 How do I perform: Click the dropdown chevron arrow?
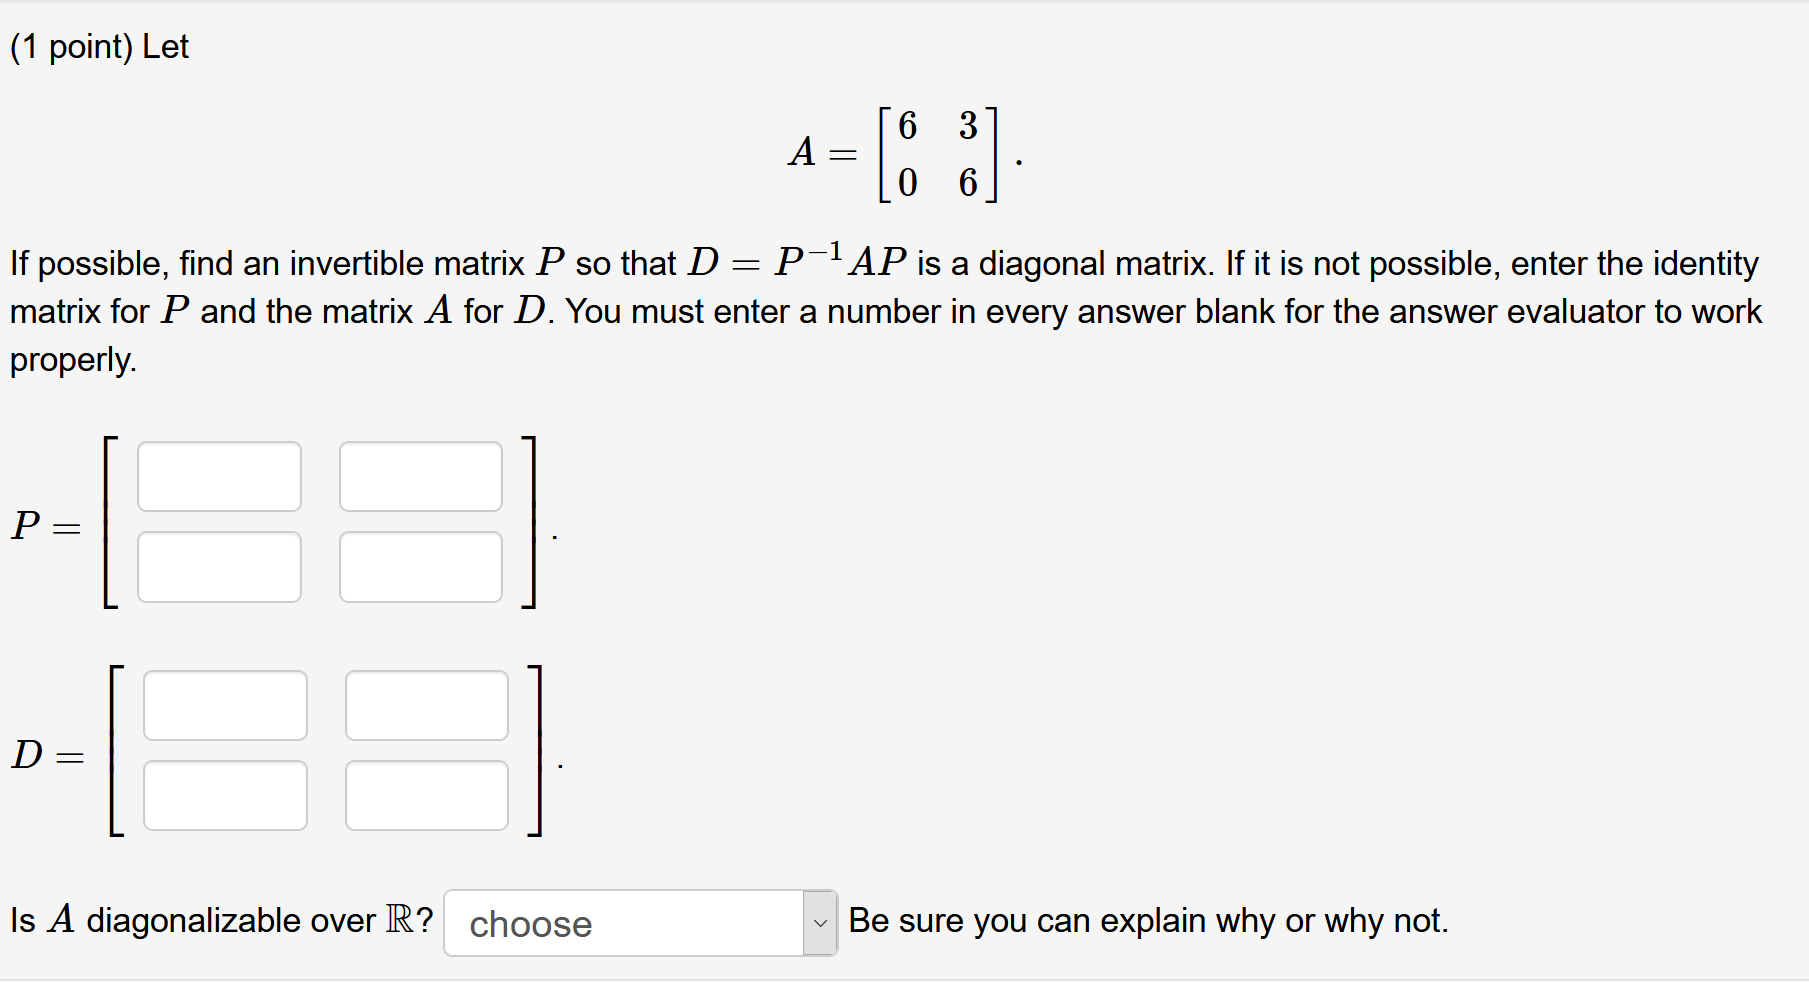pos(819,922)
